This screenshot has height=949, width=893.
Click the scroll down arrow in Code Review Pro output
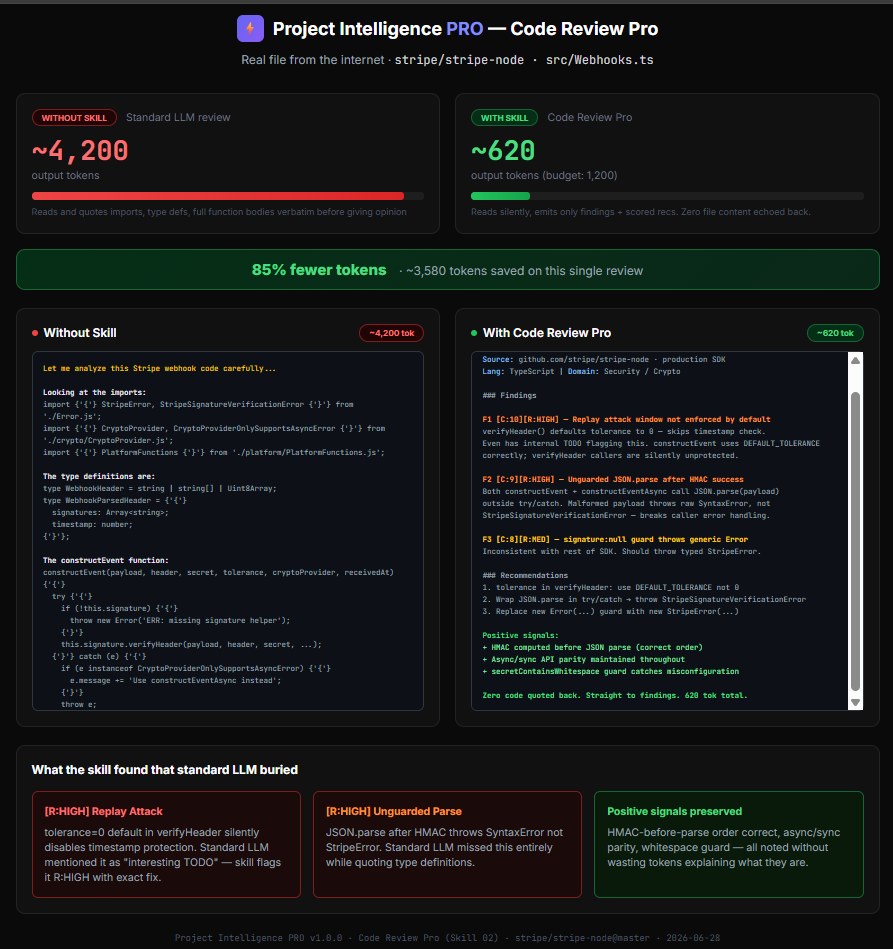[855, 703]
